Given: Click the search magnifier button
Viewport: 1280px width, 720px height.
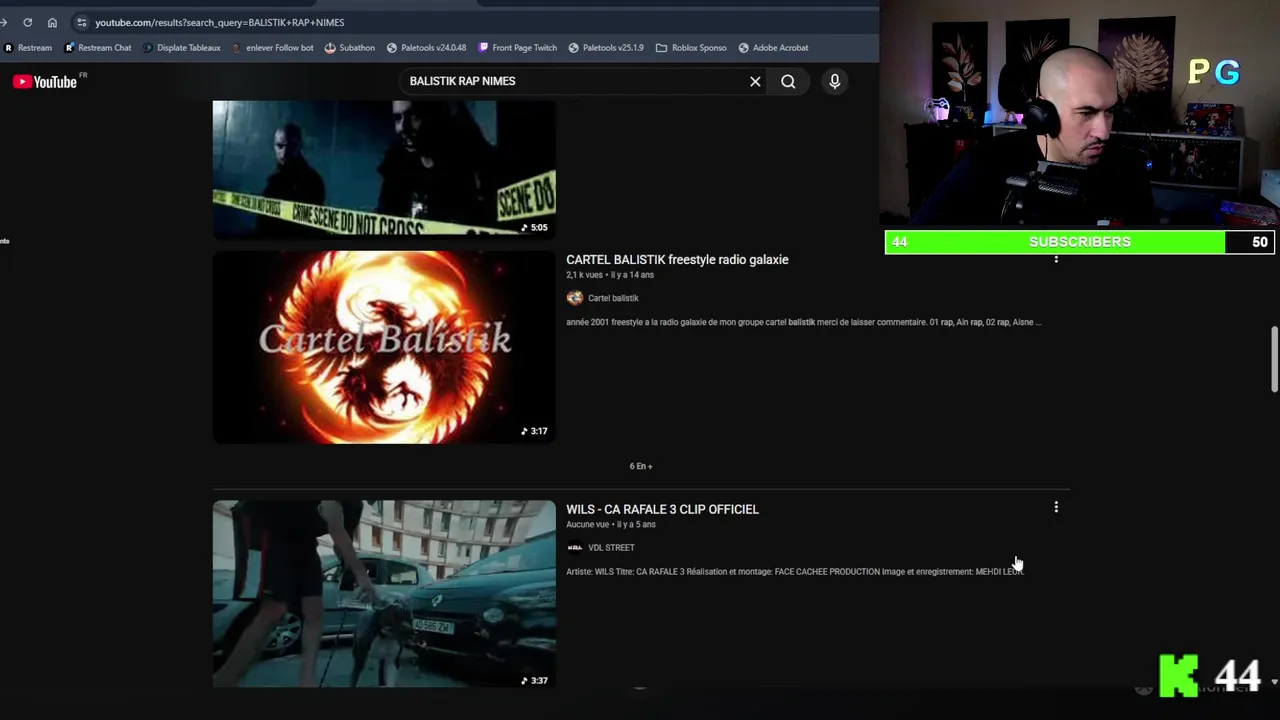Looking at the screenshot, I should coord(788,81).
